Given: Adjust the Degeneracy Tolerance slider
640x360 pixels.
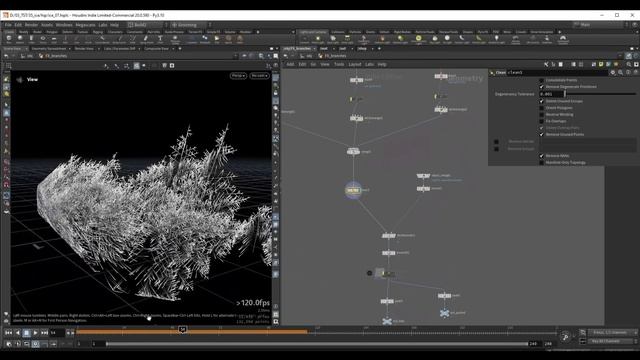Looking at the screenshot, I should [x=600, y=94].
